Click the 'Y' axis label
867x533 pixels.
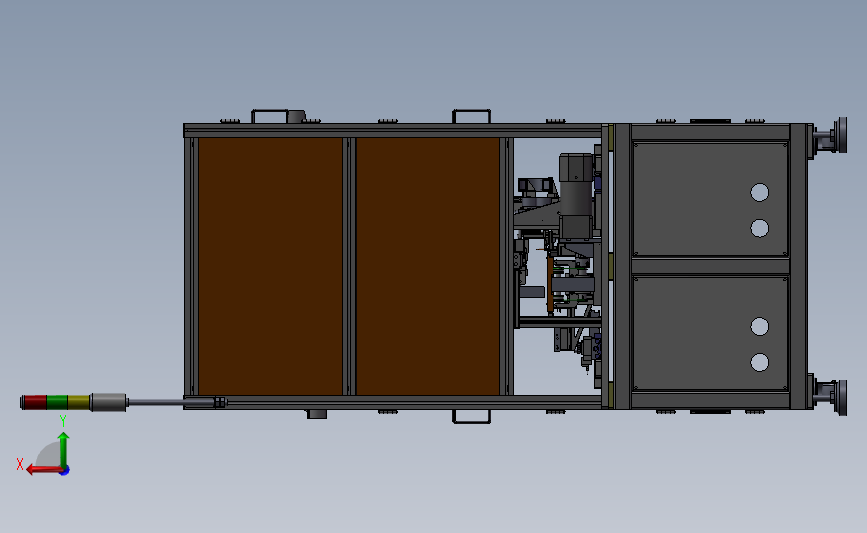click(x=63, y=422)
